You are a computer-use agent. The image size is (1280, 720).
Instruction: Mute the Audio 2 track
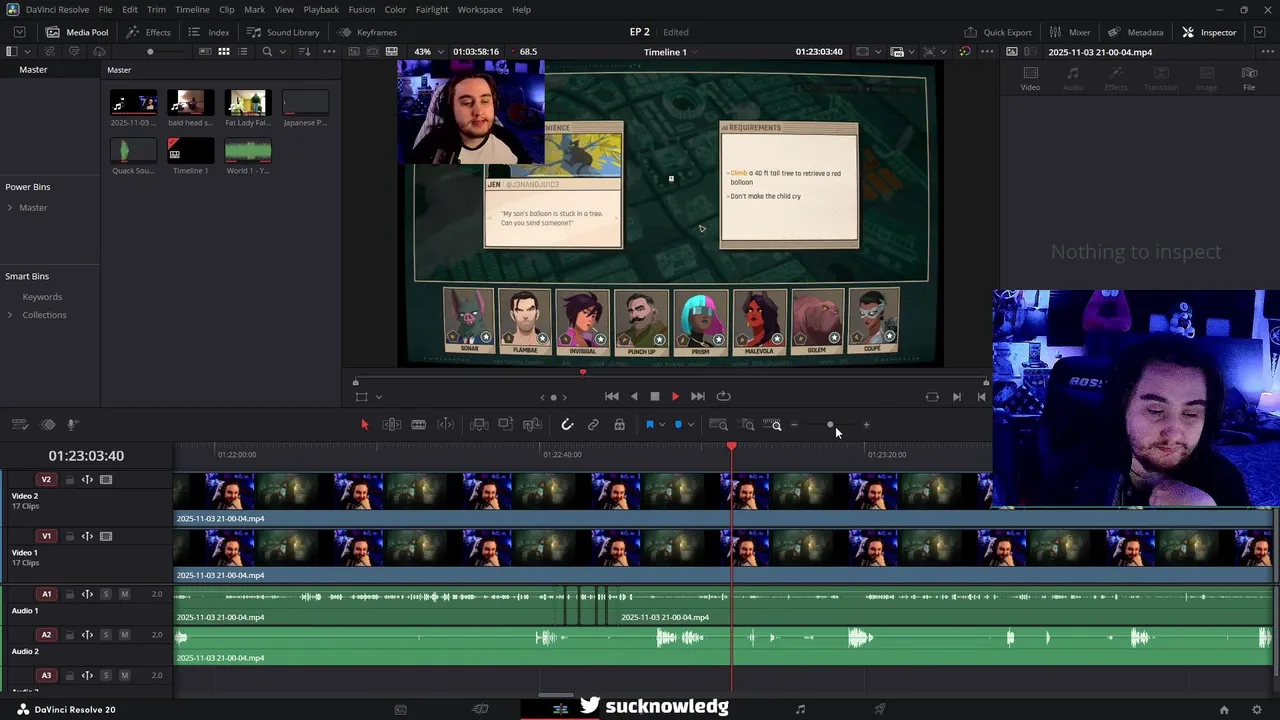coord(125,635)
